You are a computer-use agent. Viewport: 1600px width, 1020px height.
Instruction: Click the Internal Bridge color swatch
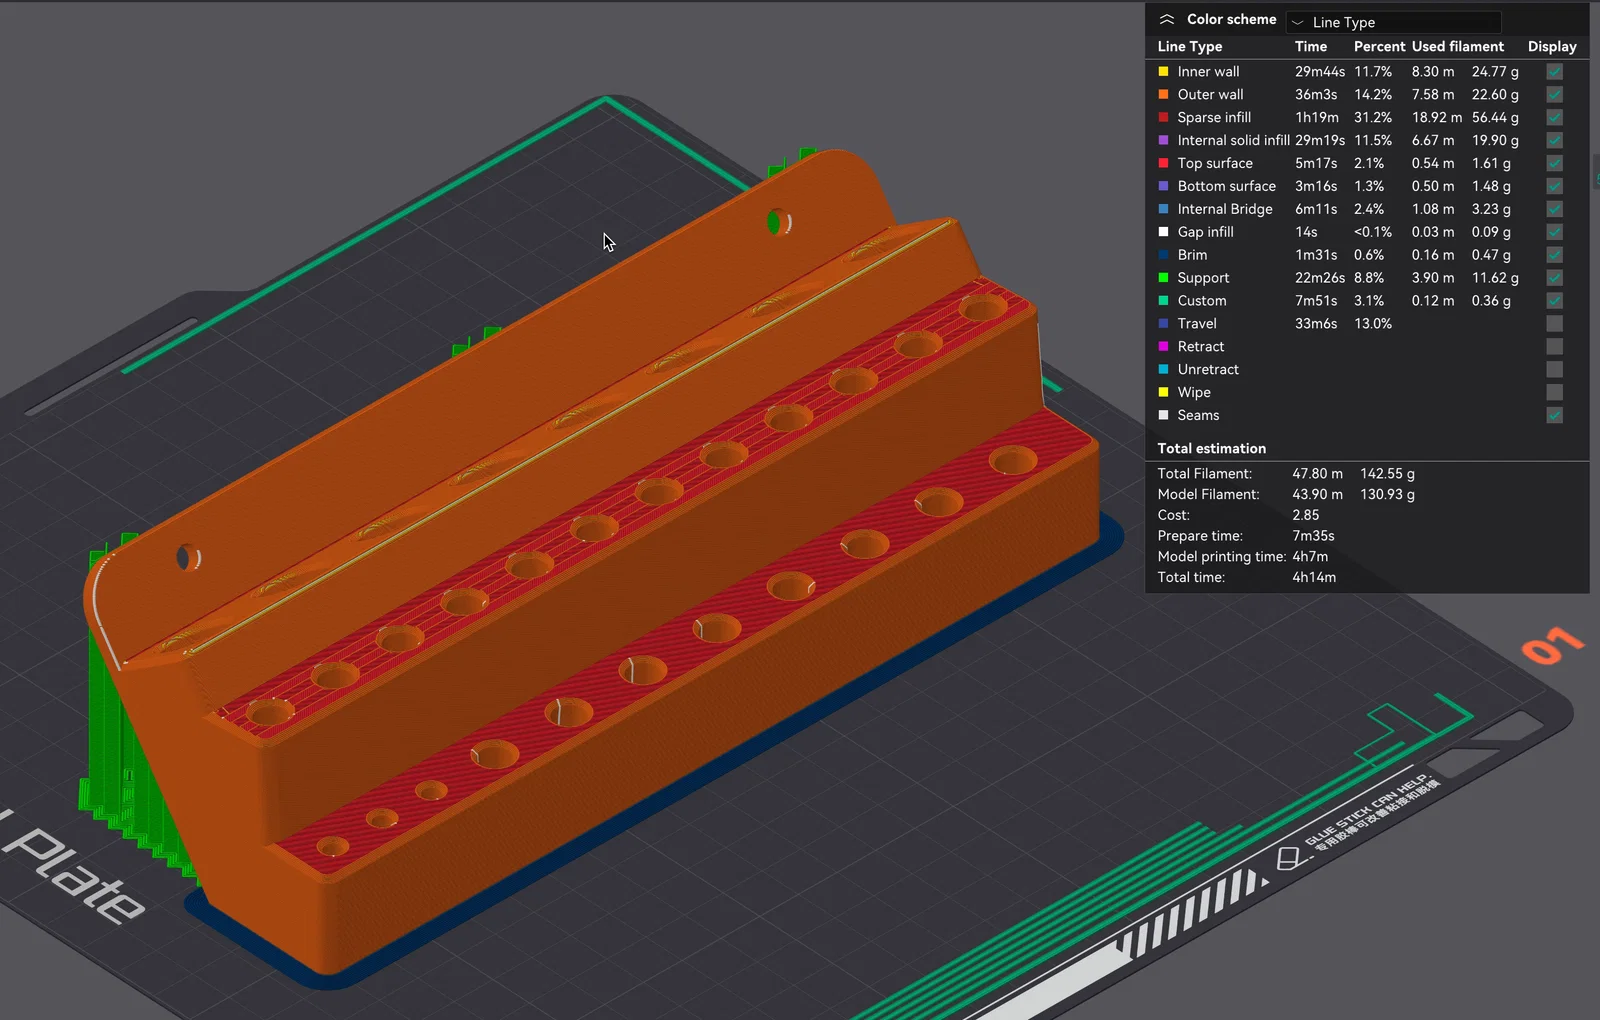[1163, 210]
